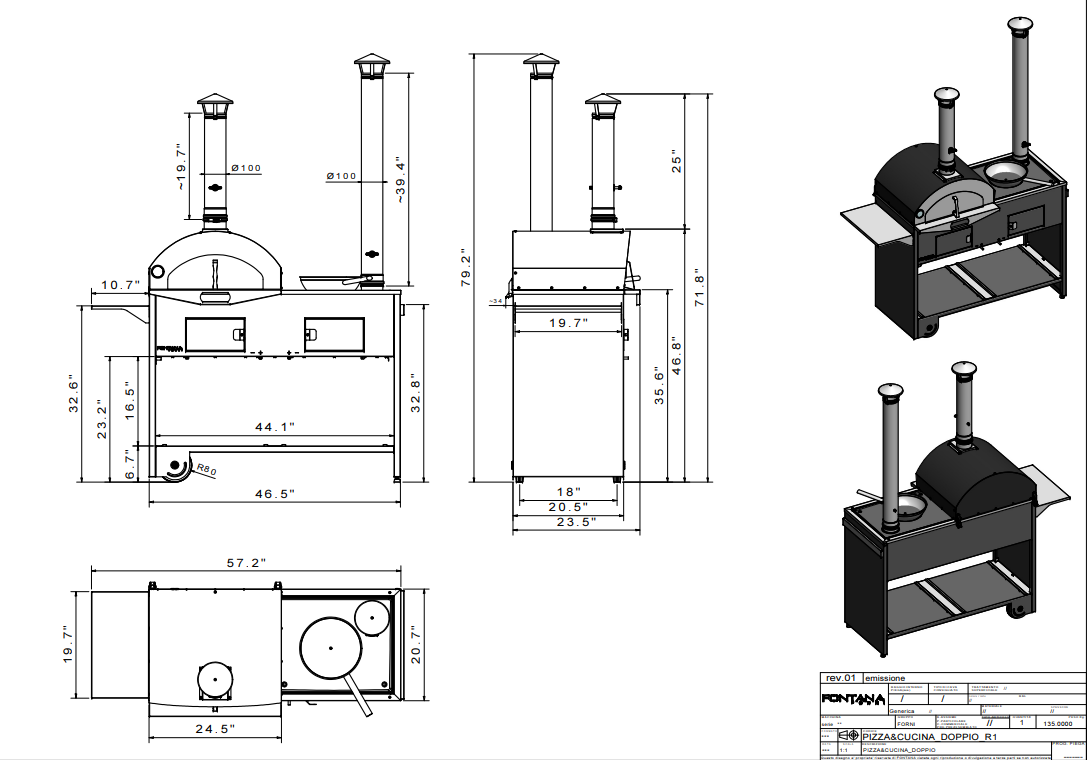Click the rev.01 revision cell
1088x760 pixels.
[838, 678]
